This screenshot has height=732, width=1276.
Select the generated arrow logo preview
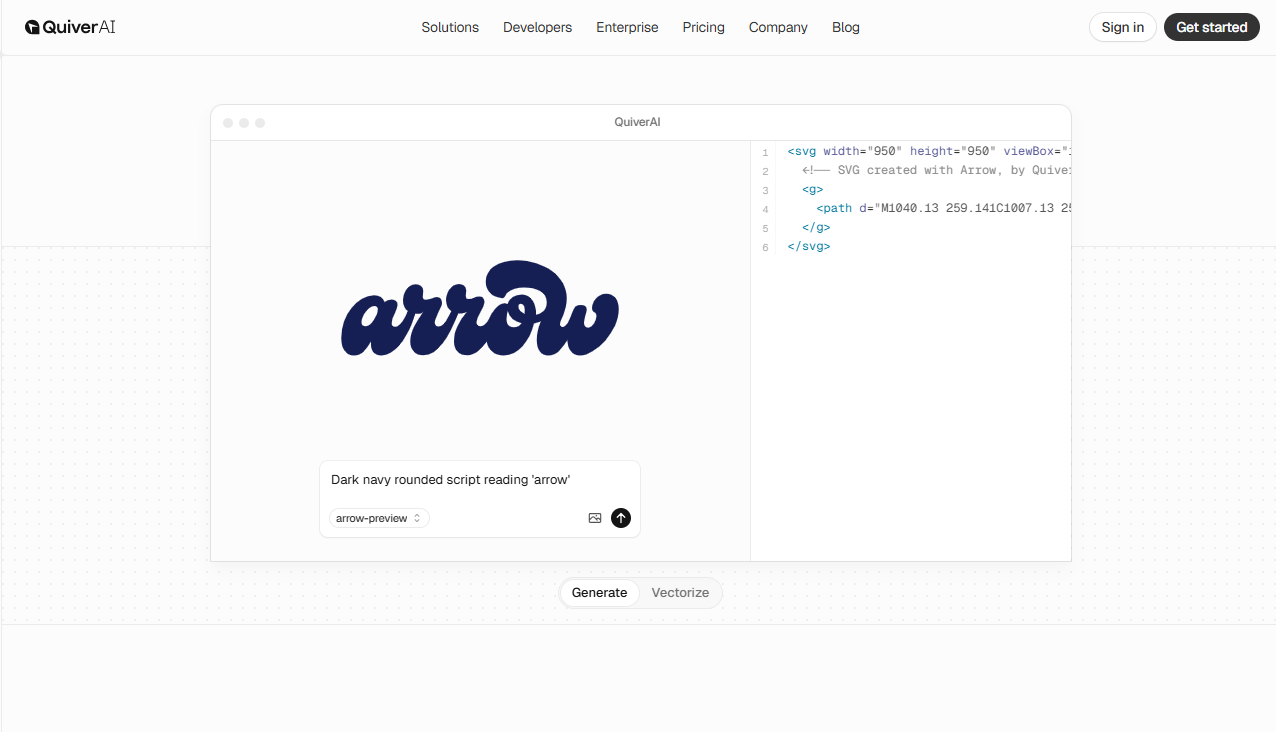[x=479, y=310]
